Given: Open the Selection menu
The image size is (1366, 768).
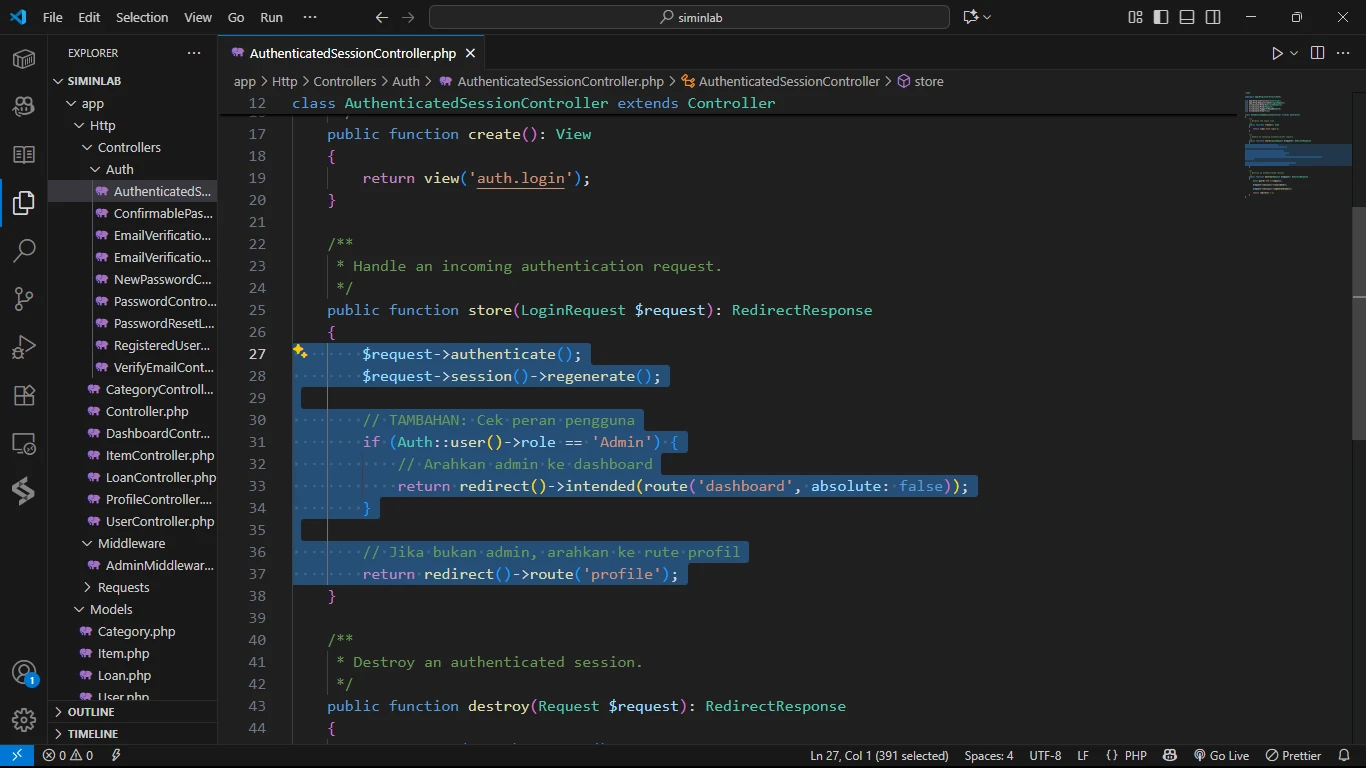Looking at the screenshot, I should click(x=142, y=17).
